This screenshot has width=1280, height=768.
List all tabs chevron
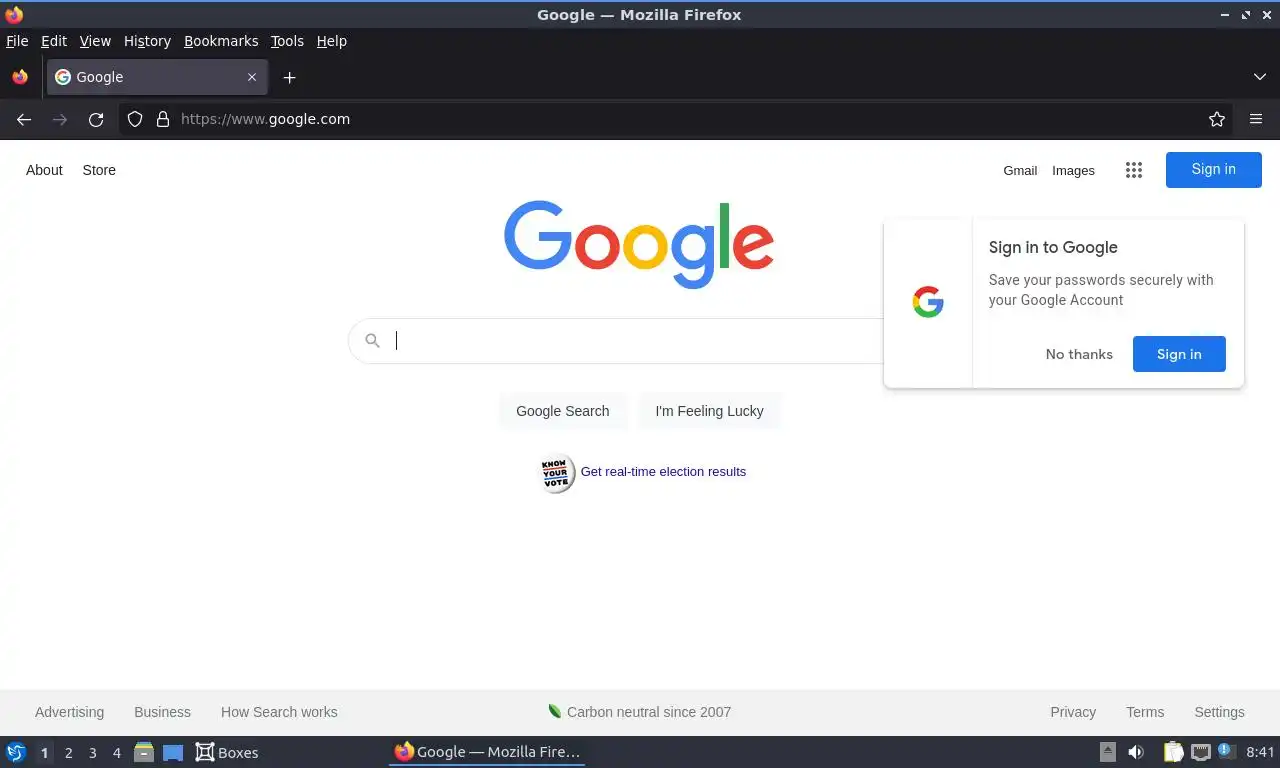1260,77
